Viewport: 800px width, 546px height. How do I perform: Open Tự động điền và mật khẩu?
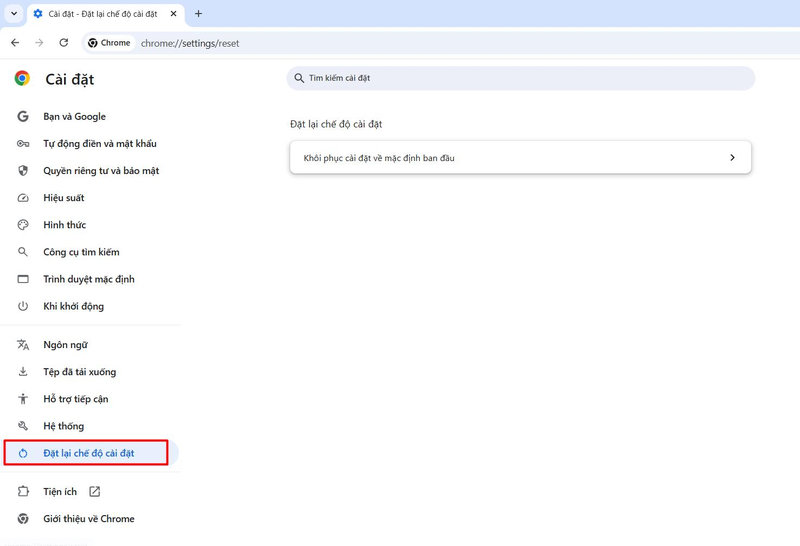pyautogui.click(x=99, y=143)
